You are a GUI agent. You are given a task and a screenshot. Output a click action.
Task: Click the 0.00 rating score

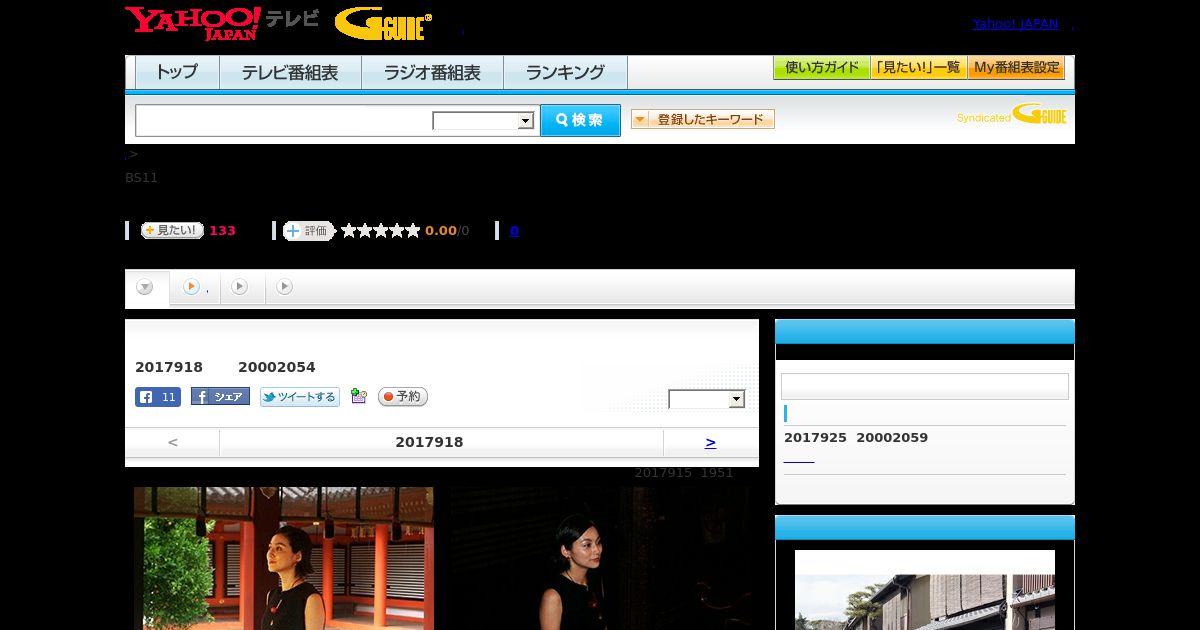(441, 231)
